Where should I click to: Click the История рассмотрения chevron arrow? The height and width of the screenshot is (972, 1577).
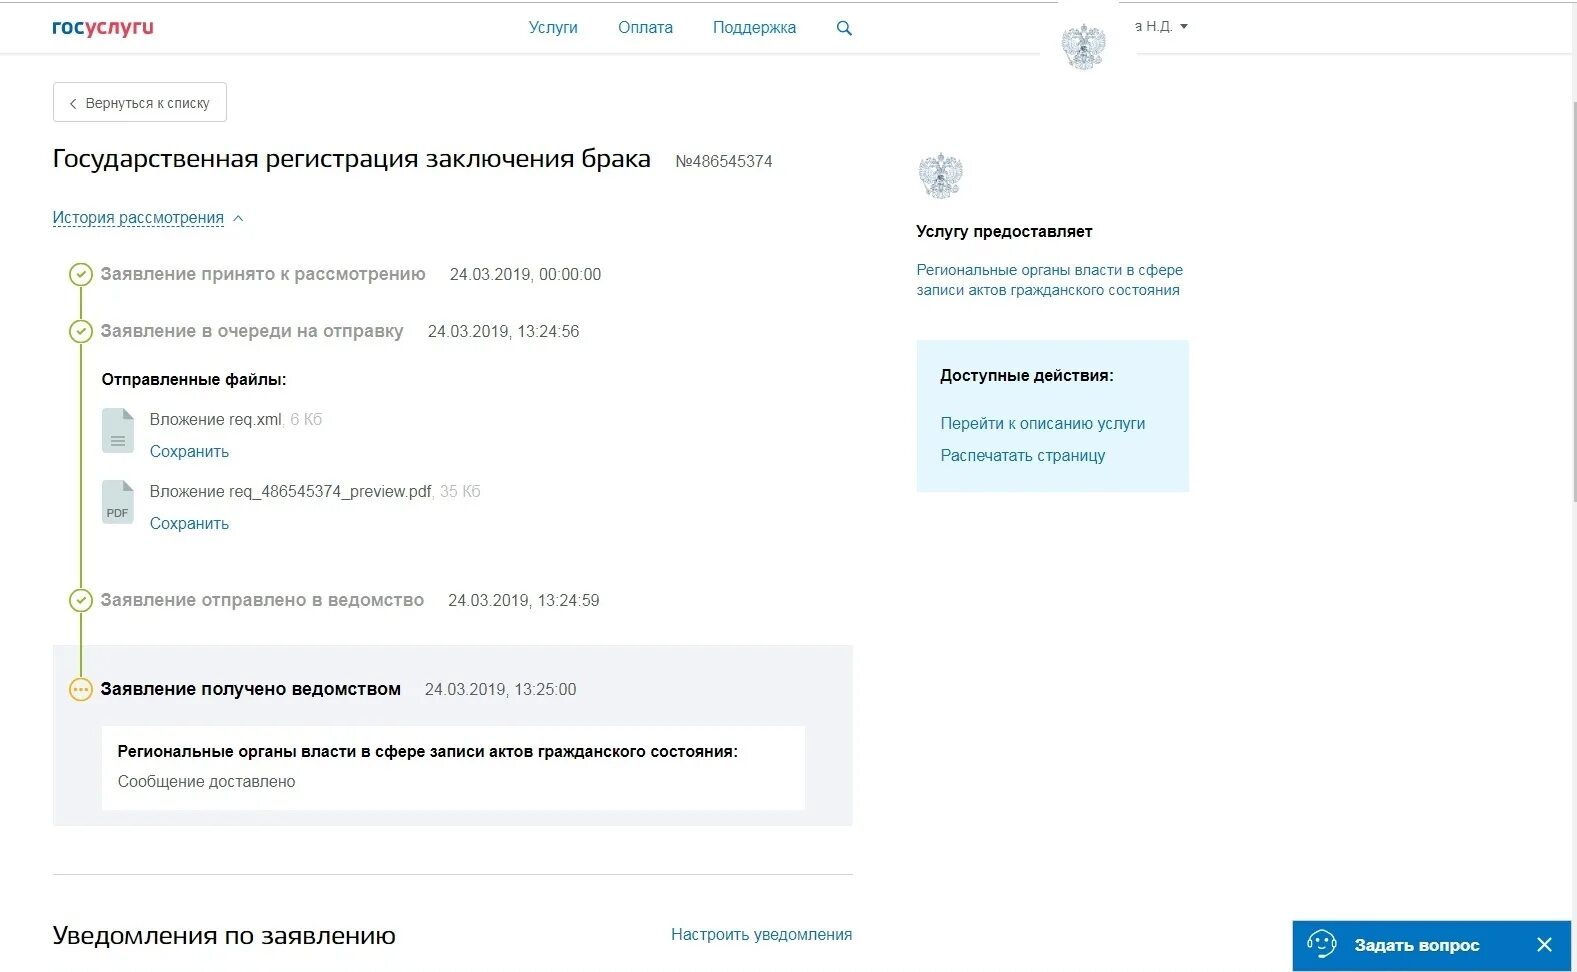tap(238, 218)
